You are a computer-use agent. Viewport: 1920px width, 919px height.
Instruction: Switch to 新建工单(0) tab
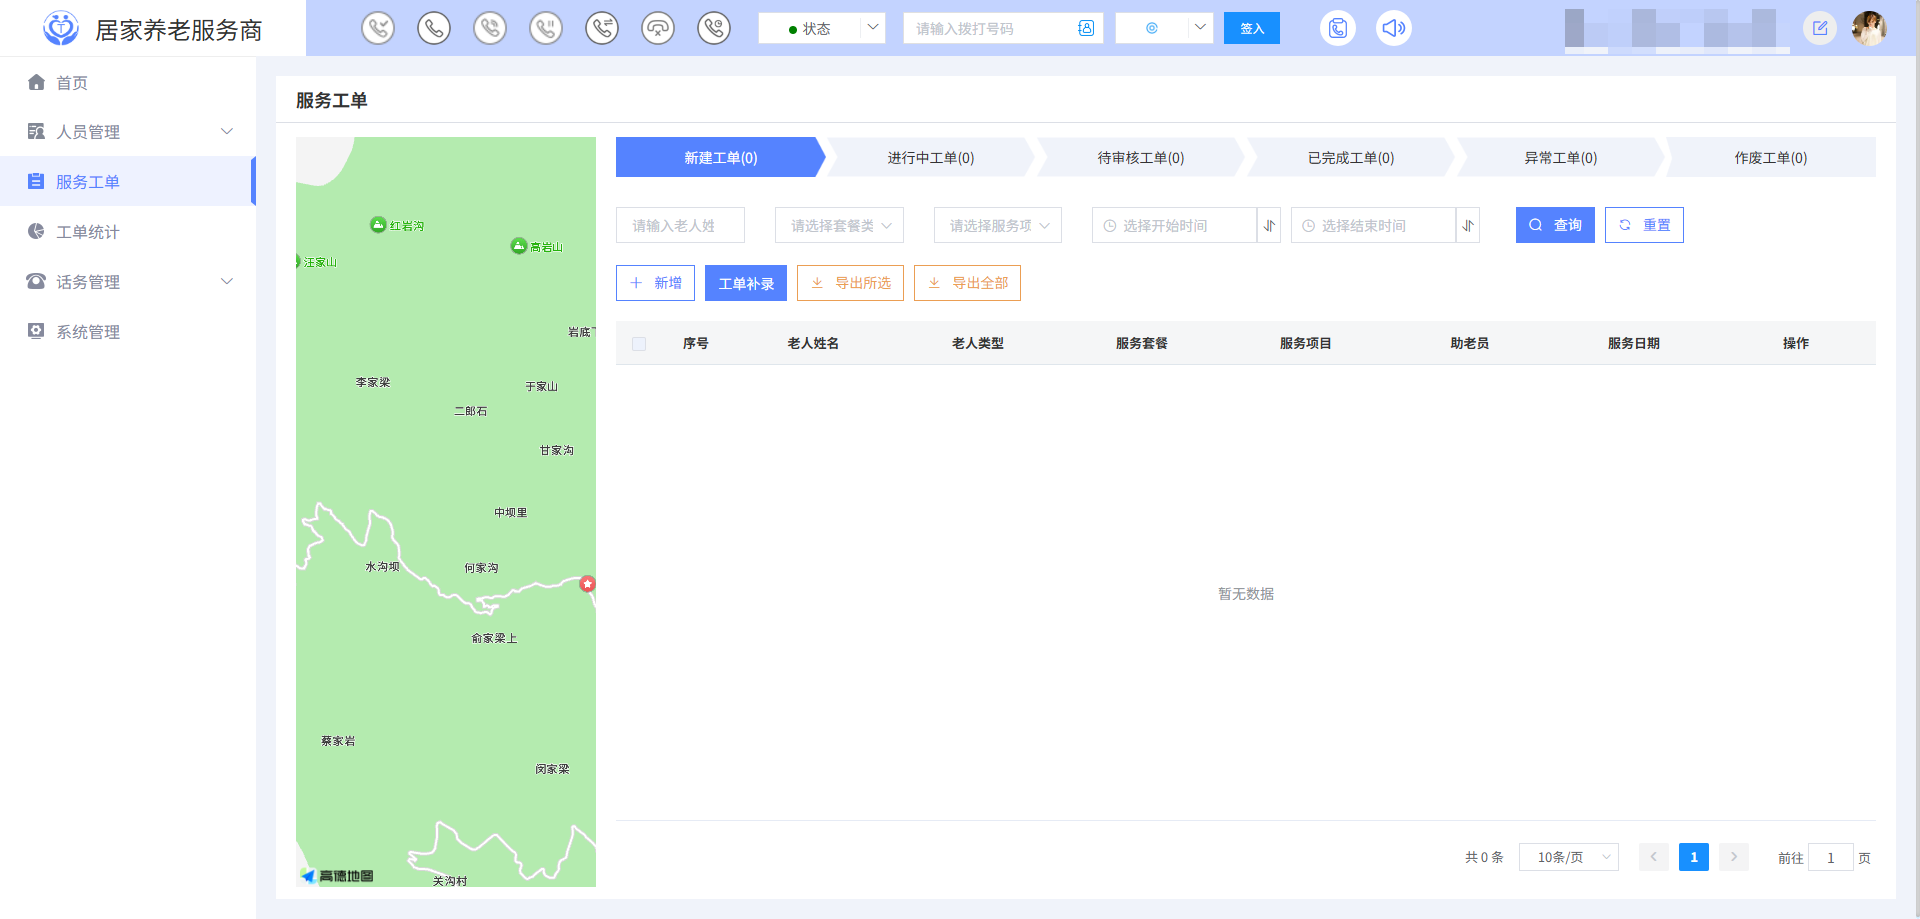720,157
